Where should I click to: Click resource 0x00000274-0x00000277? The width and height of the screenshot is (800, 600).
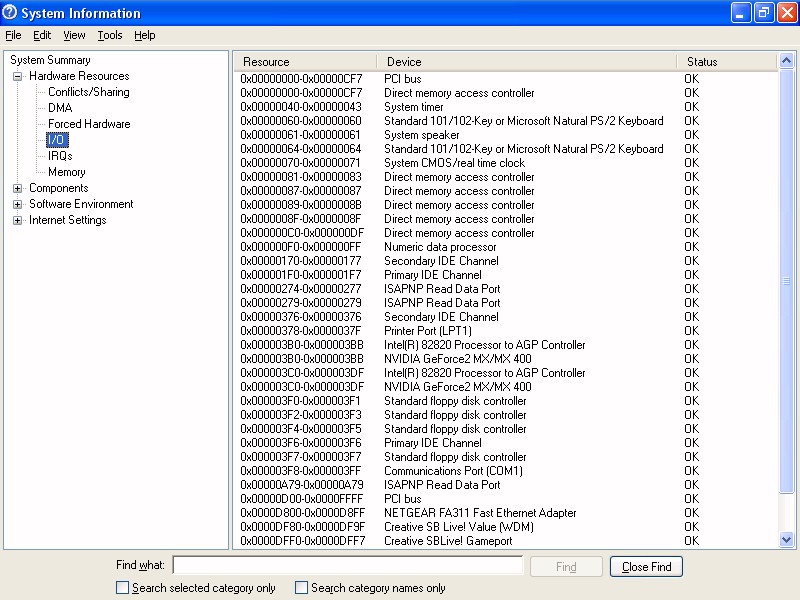[x=301, y=289]
